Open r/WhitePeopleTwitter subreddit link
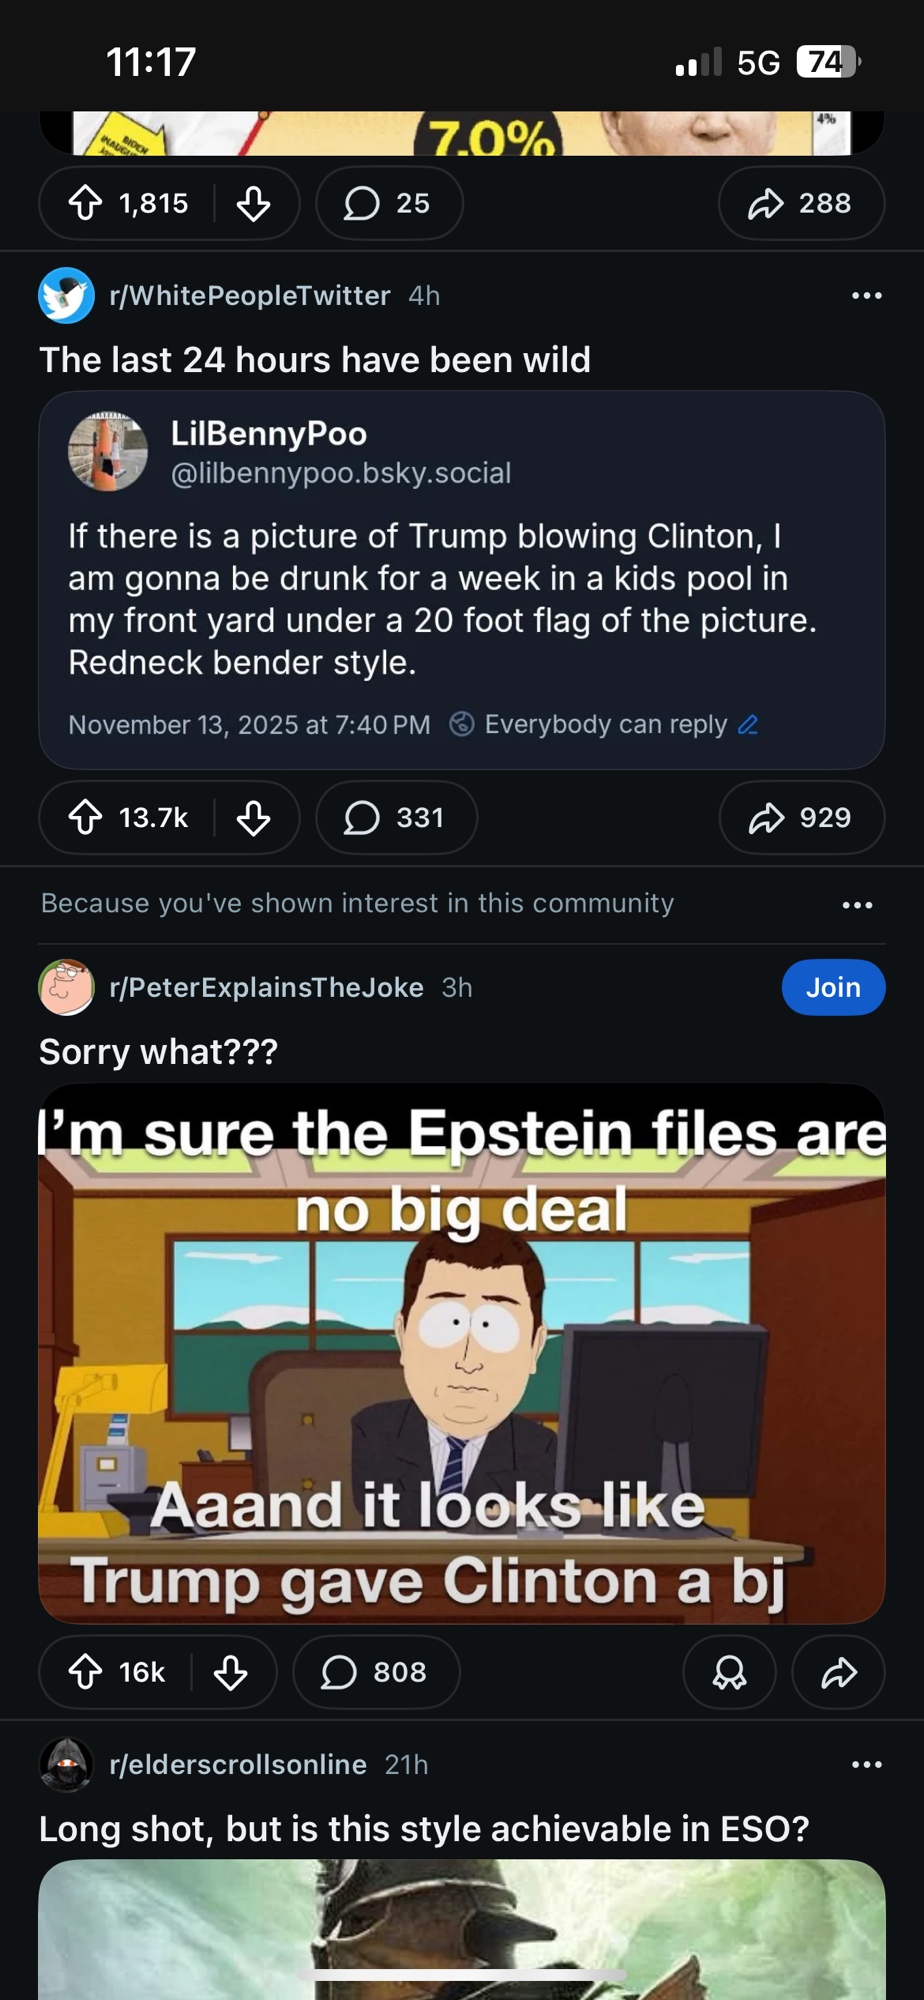 pyautogui.click(x=249, y=296)
